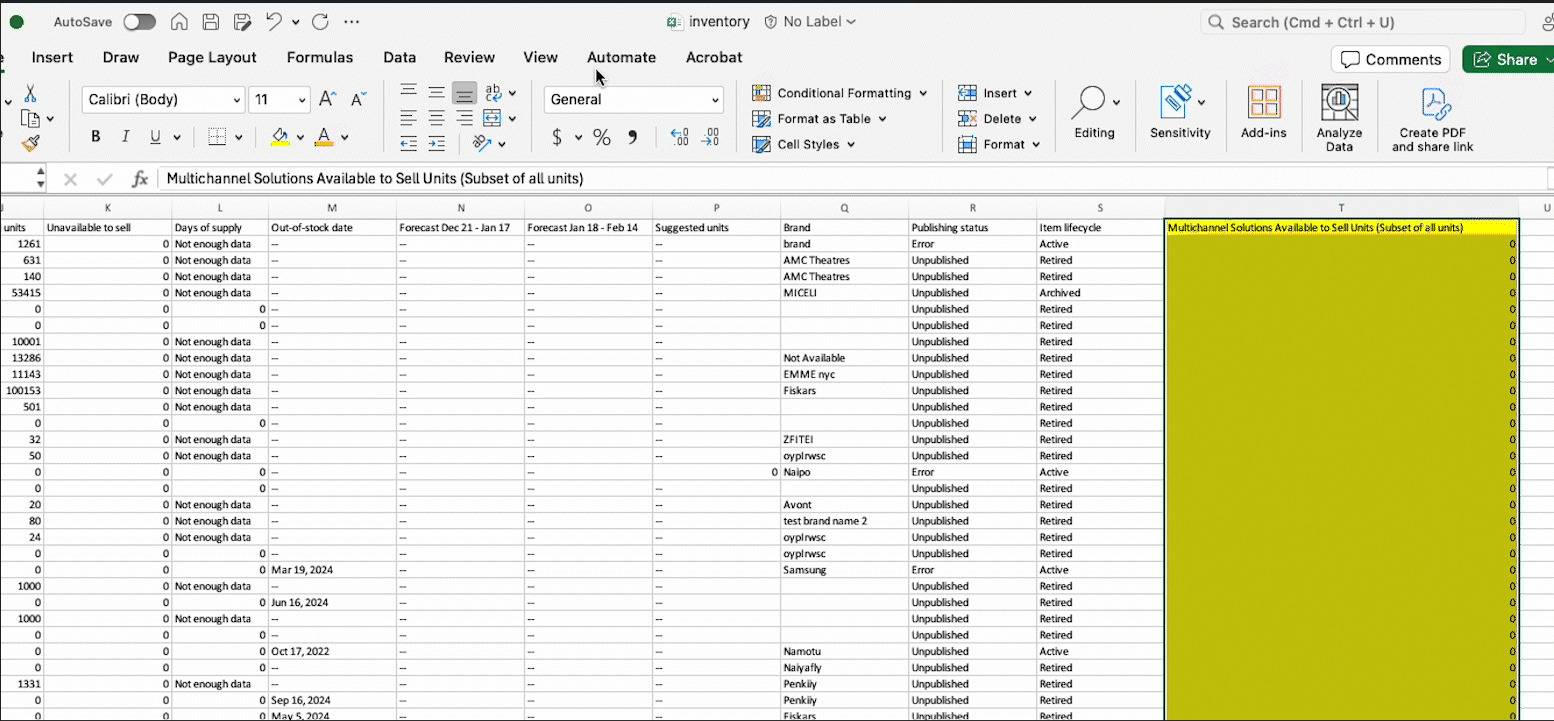Pick the font color swatch
1554x721 pixels.
point(323,137)
